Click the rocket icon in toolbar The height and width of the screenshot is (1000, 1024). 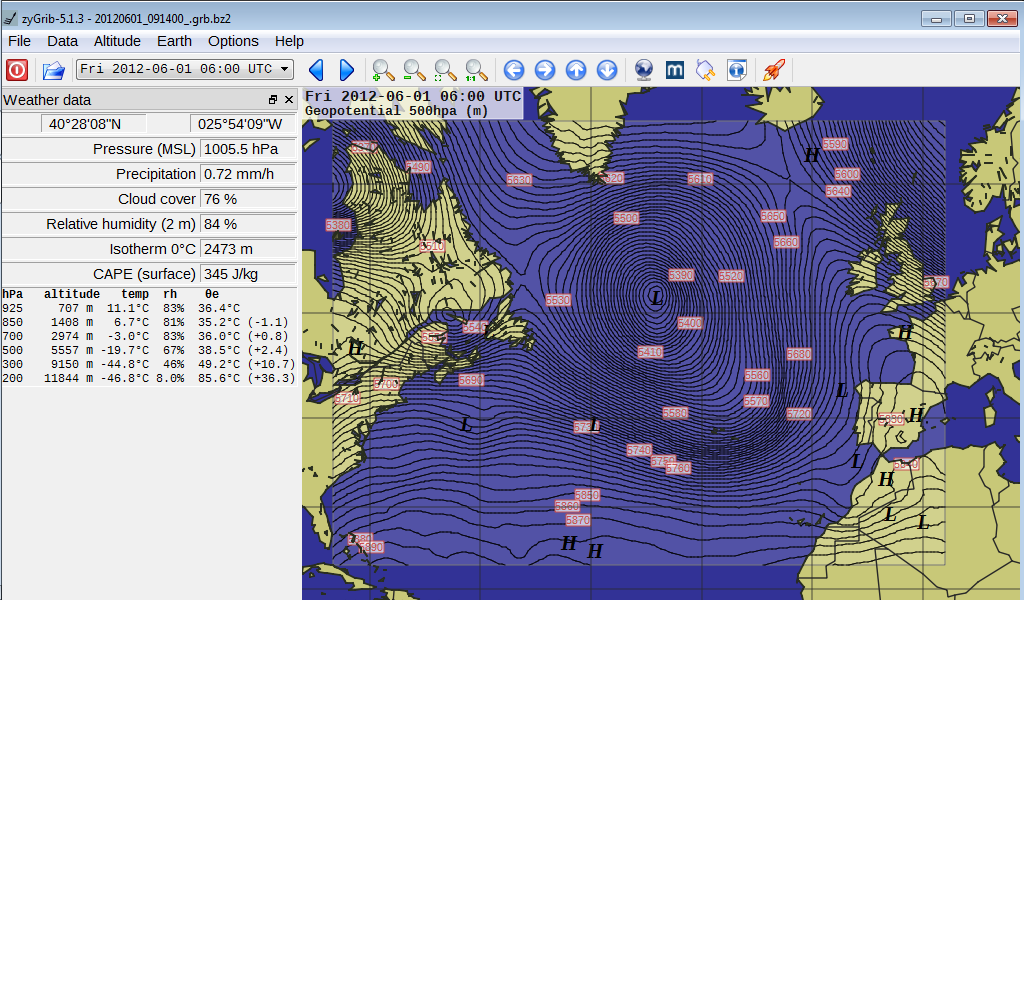(773, 70)
